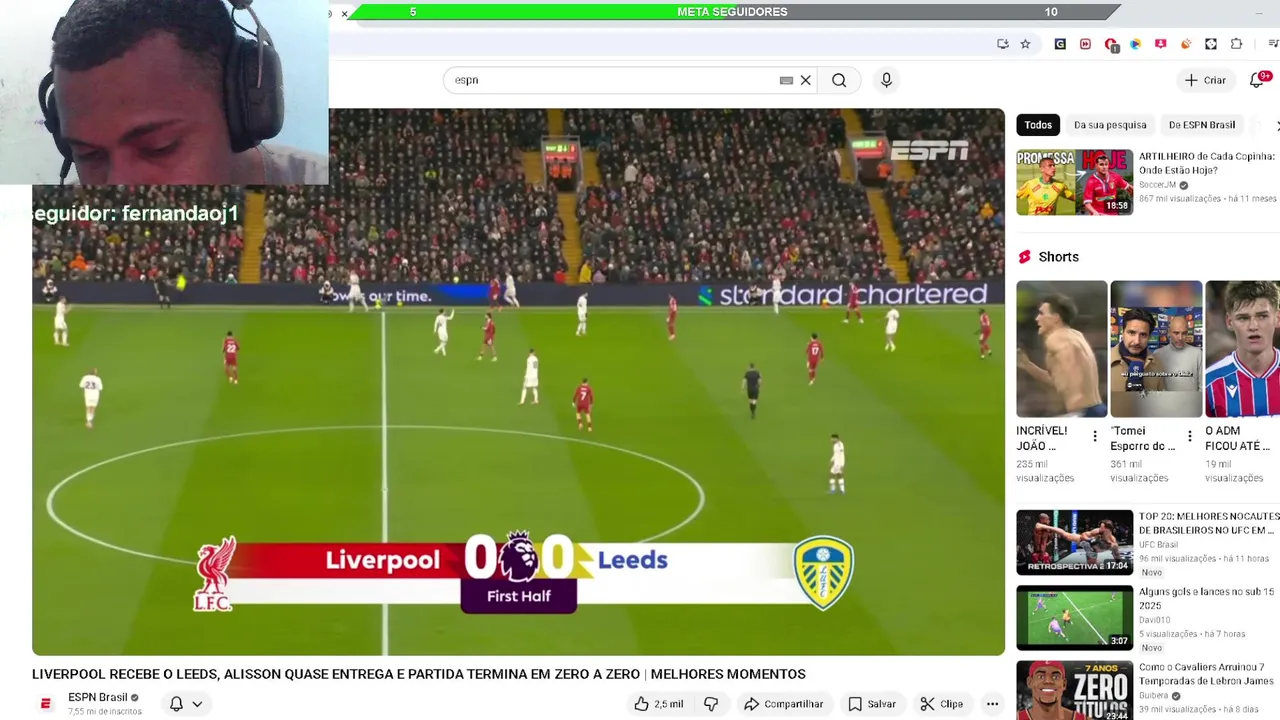The width and height of the screenshot is (1280, 720).
Task: Open the notifications bell showing 9+
Action: (1257, 80)
